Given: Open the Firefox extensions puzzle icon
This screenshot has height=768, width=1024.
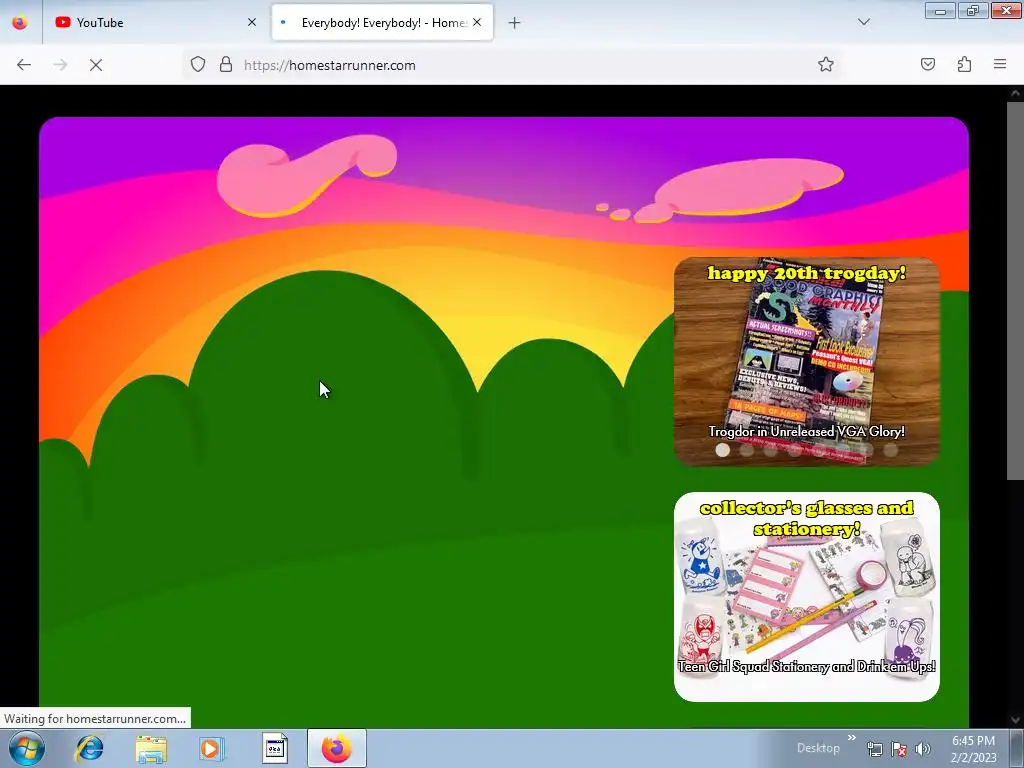Looking at the screenshot, I should click(x=964, y=64).
